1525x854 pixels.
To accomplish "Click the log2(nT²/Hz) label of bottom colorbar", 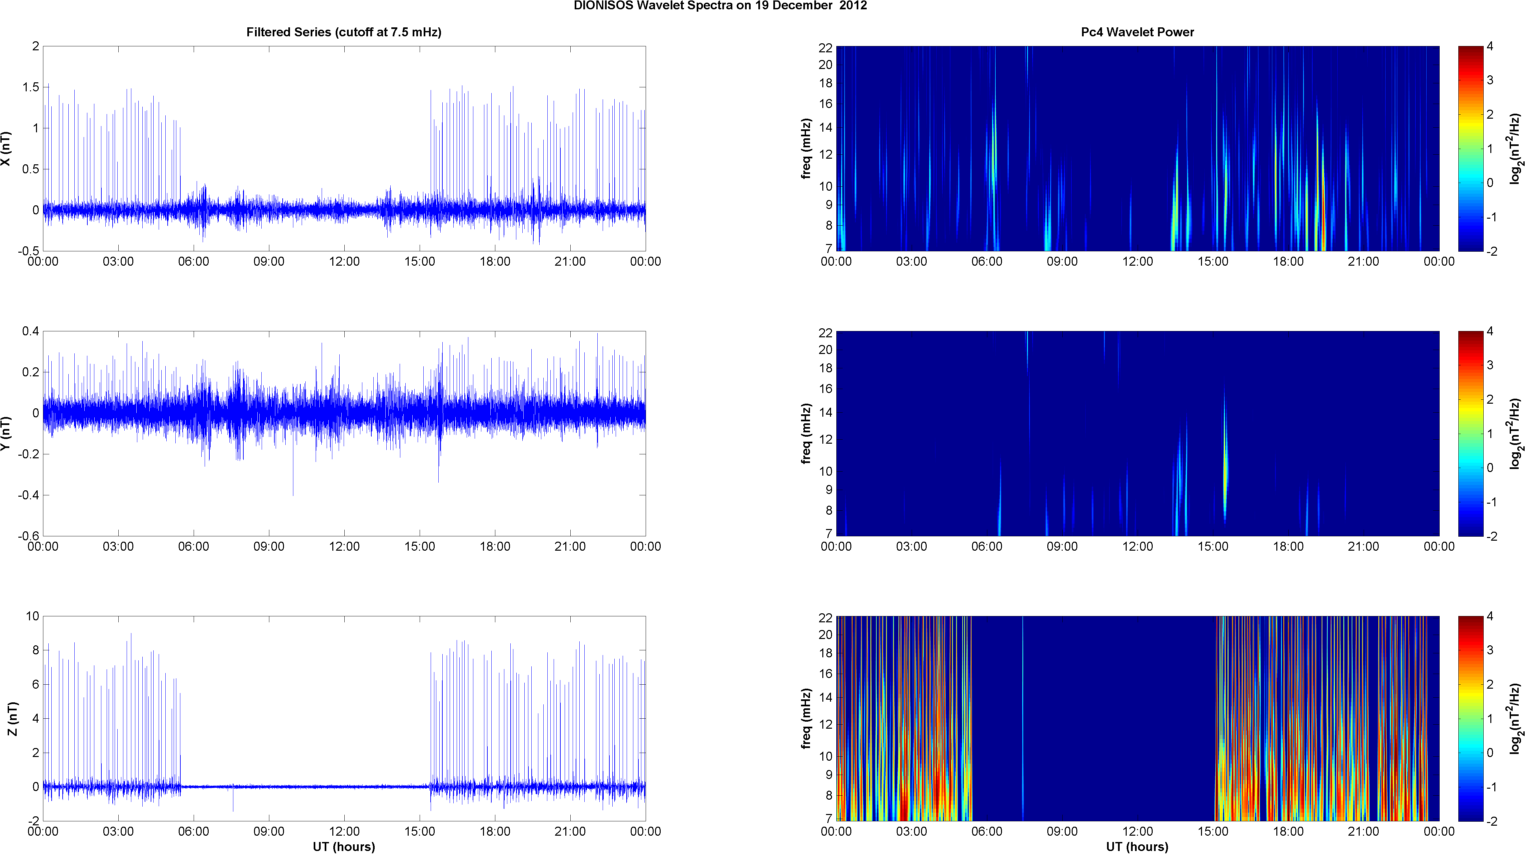I will click(1516, 719).
